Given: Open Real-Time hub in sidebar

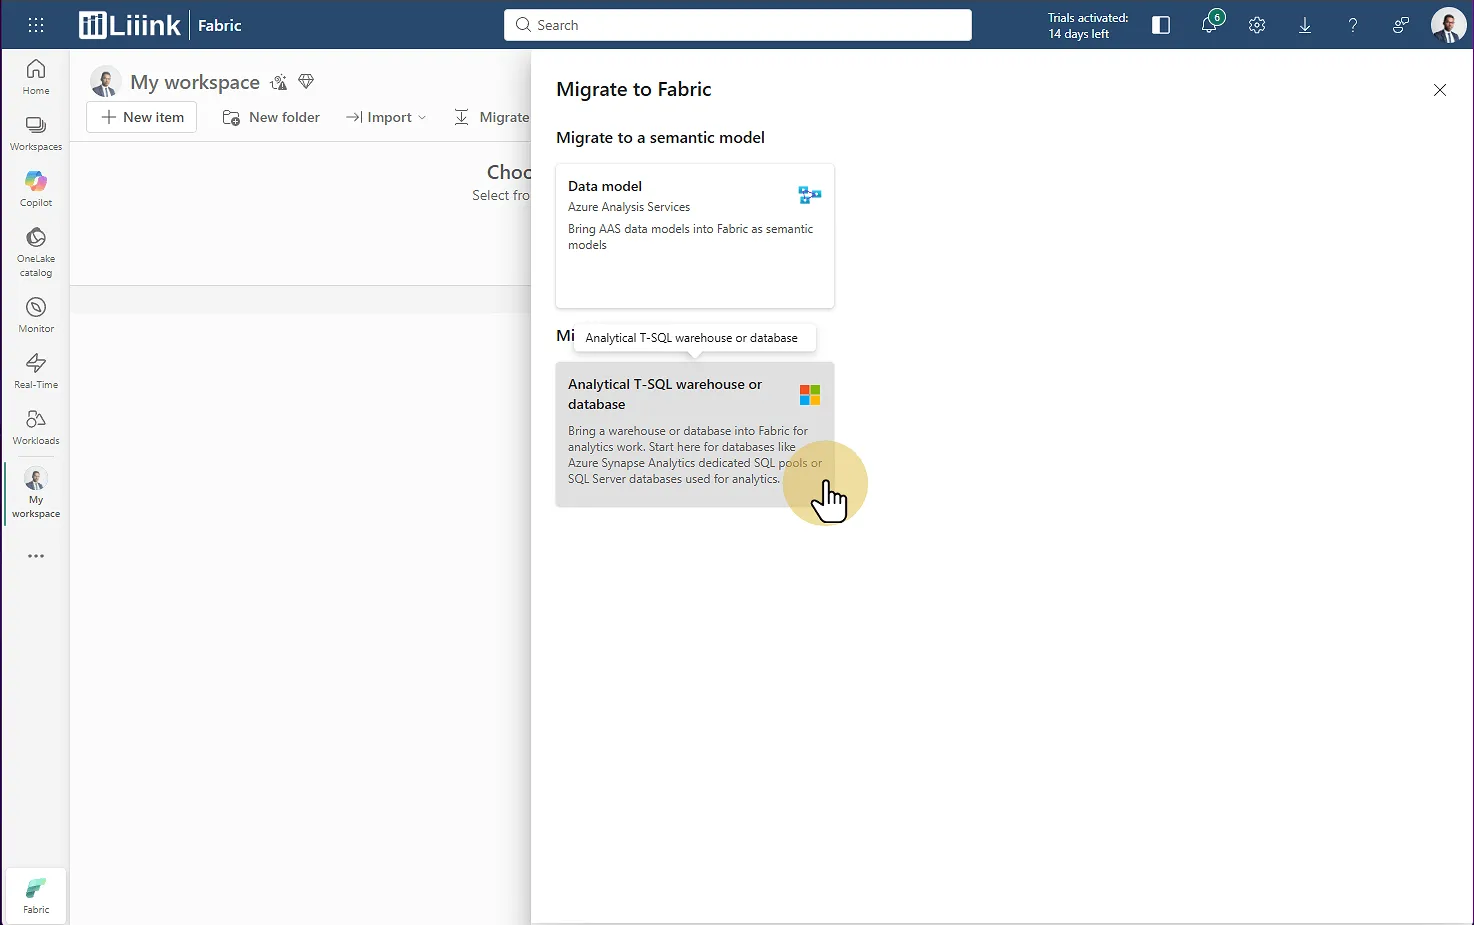Looking at the screenshot, I should coord(36,370).
